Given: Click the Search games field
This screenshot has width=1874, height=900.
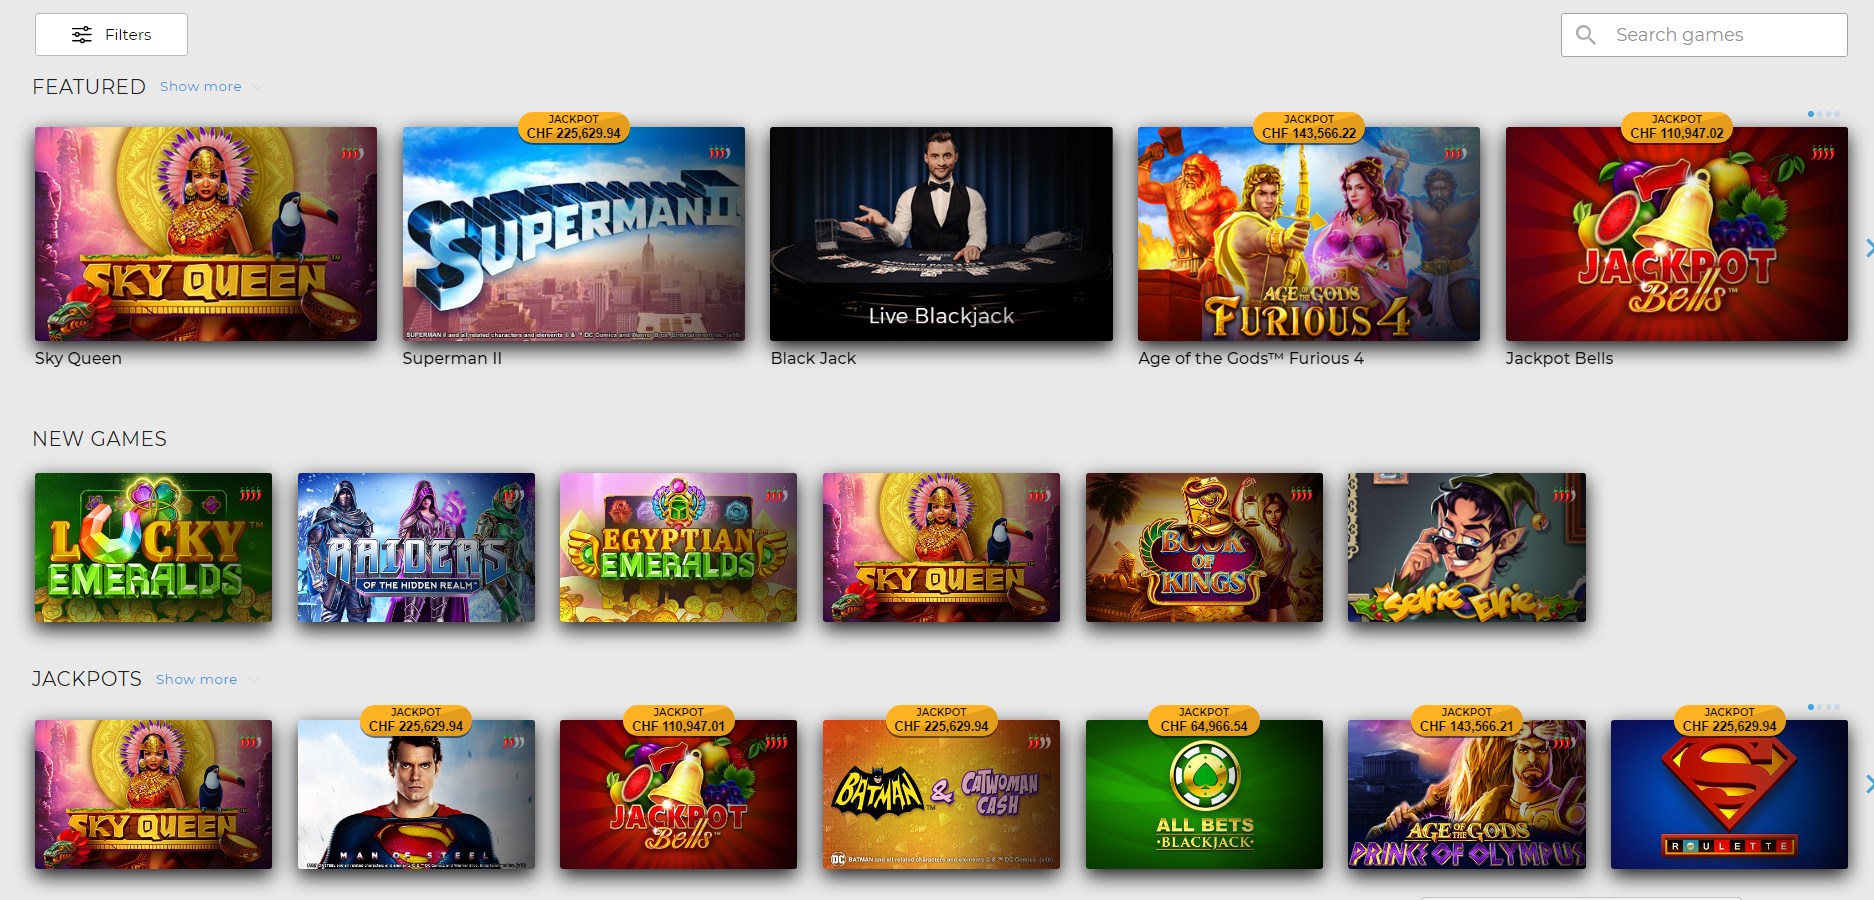Looking at the screenshot, I should pyautogui.click(x=1704, y=35).
